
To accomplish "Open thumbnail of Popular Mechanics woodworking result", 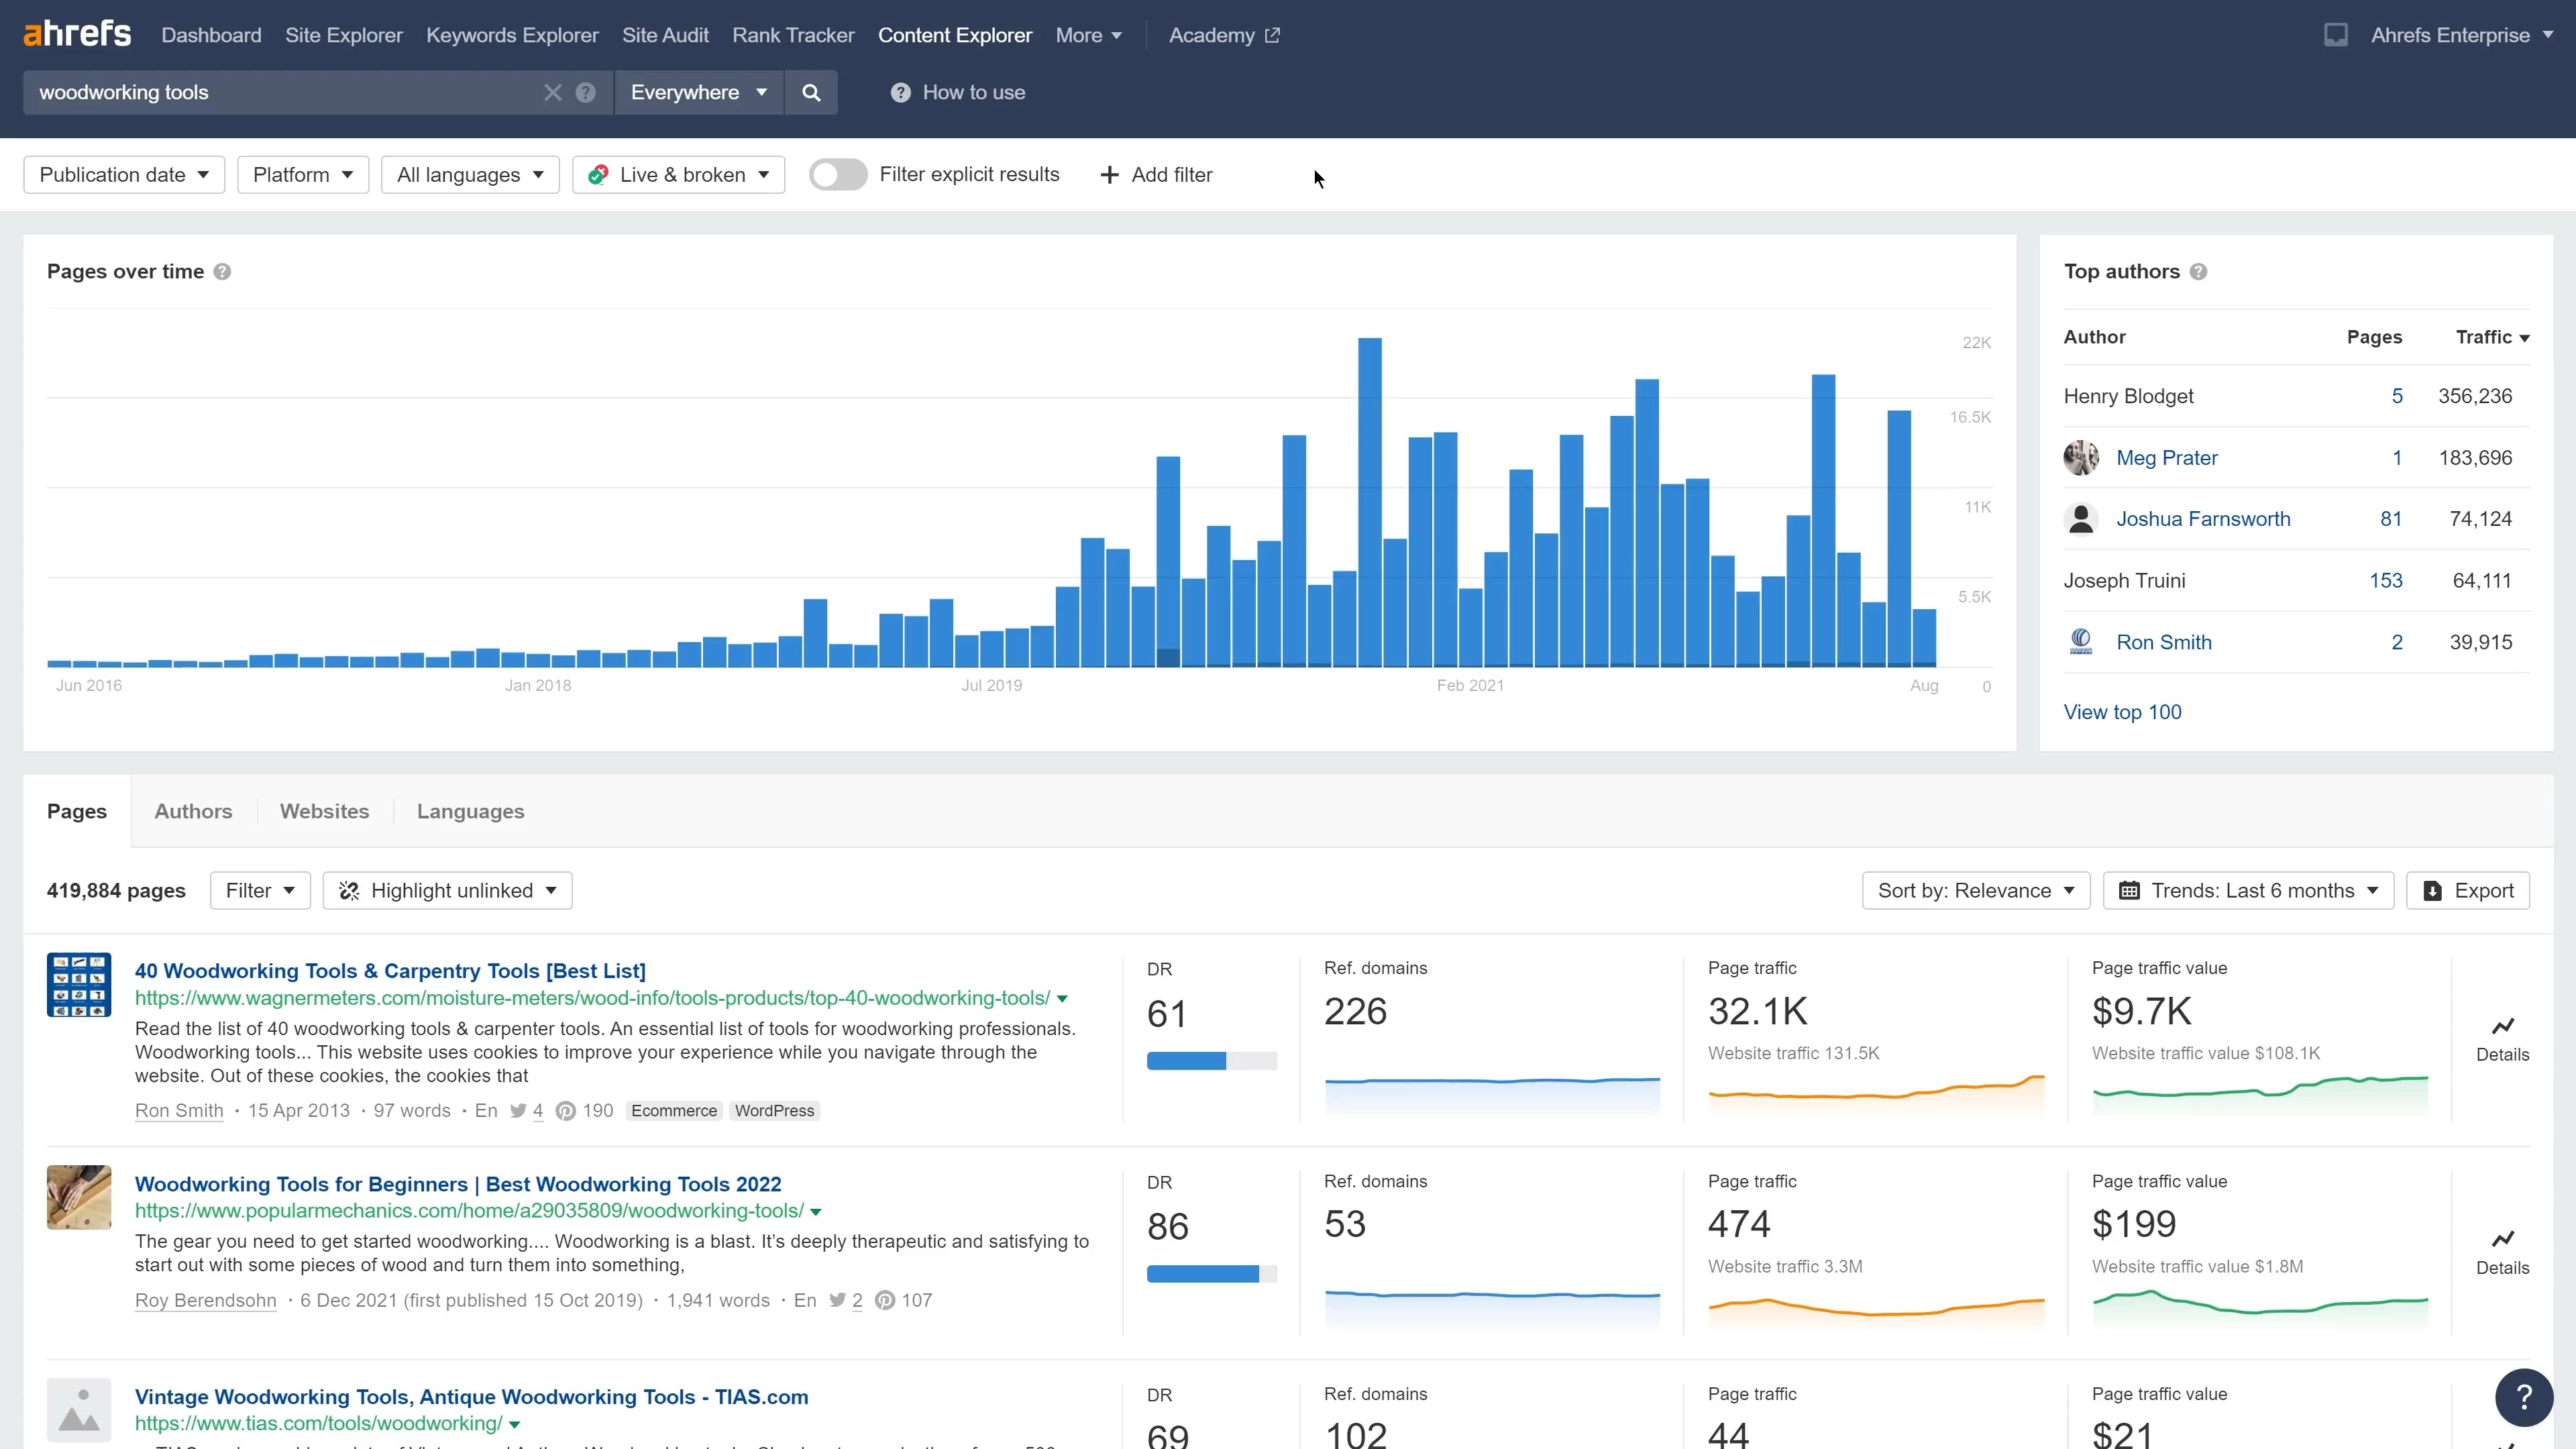I will click(79, 1197).
